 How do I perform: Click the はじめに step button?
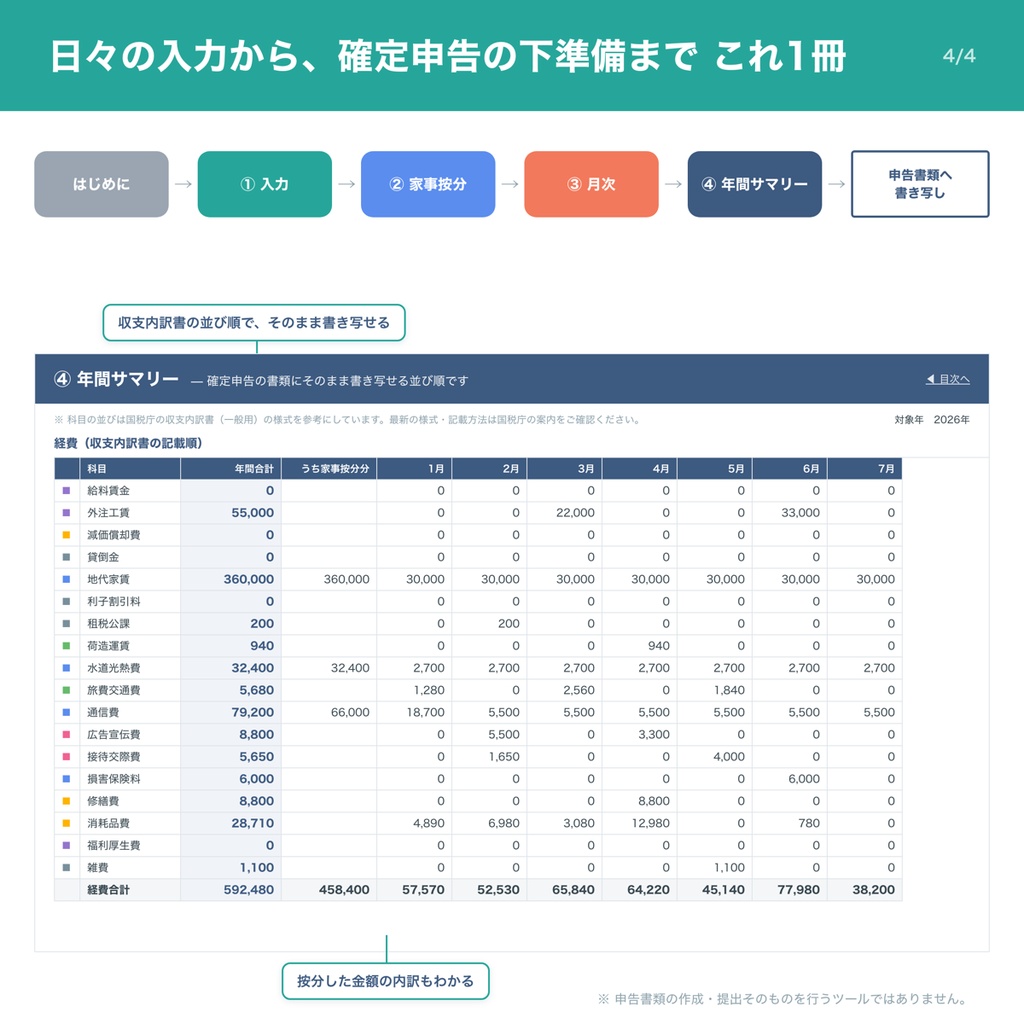coord(101,184)
